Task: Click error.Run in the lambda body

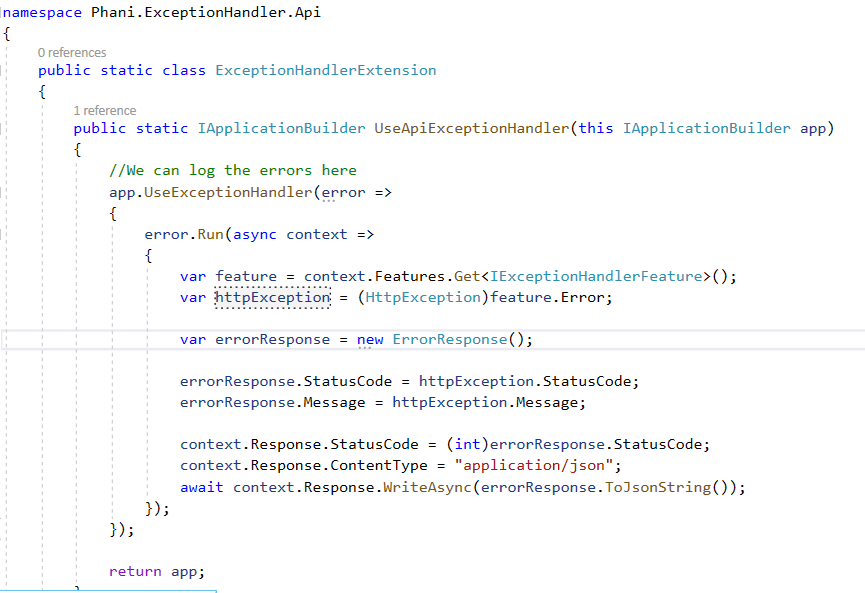Action: 184,234
